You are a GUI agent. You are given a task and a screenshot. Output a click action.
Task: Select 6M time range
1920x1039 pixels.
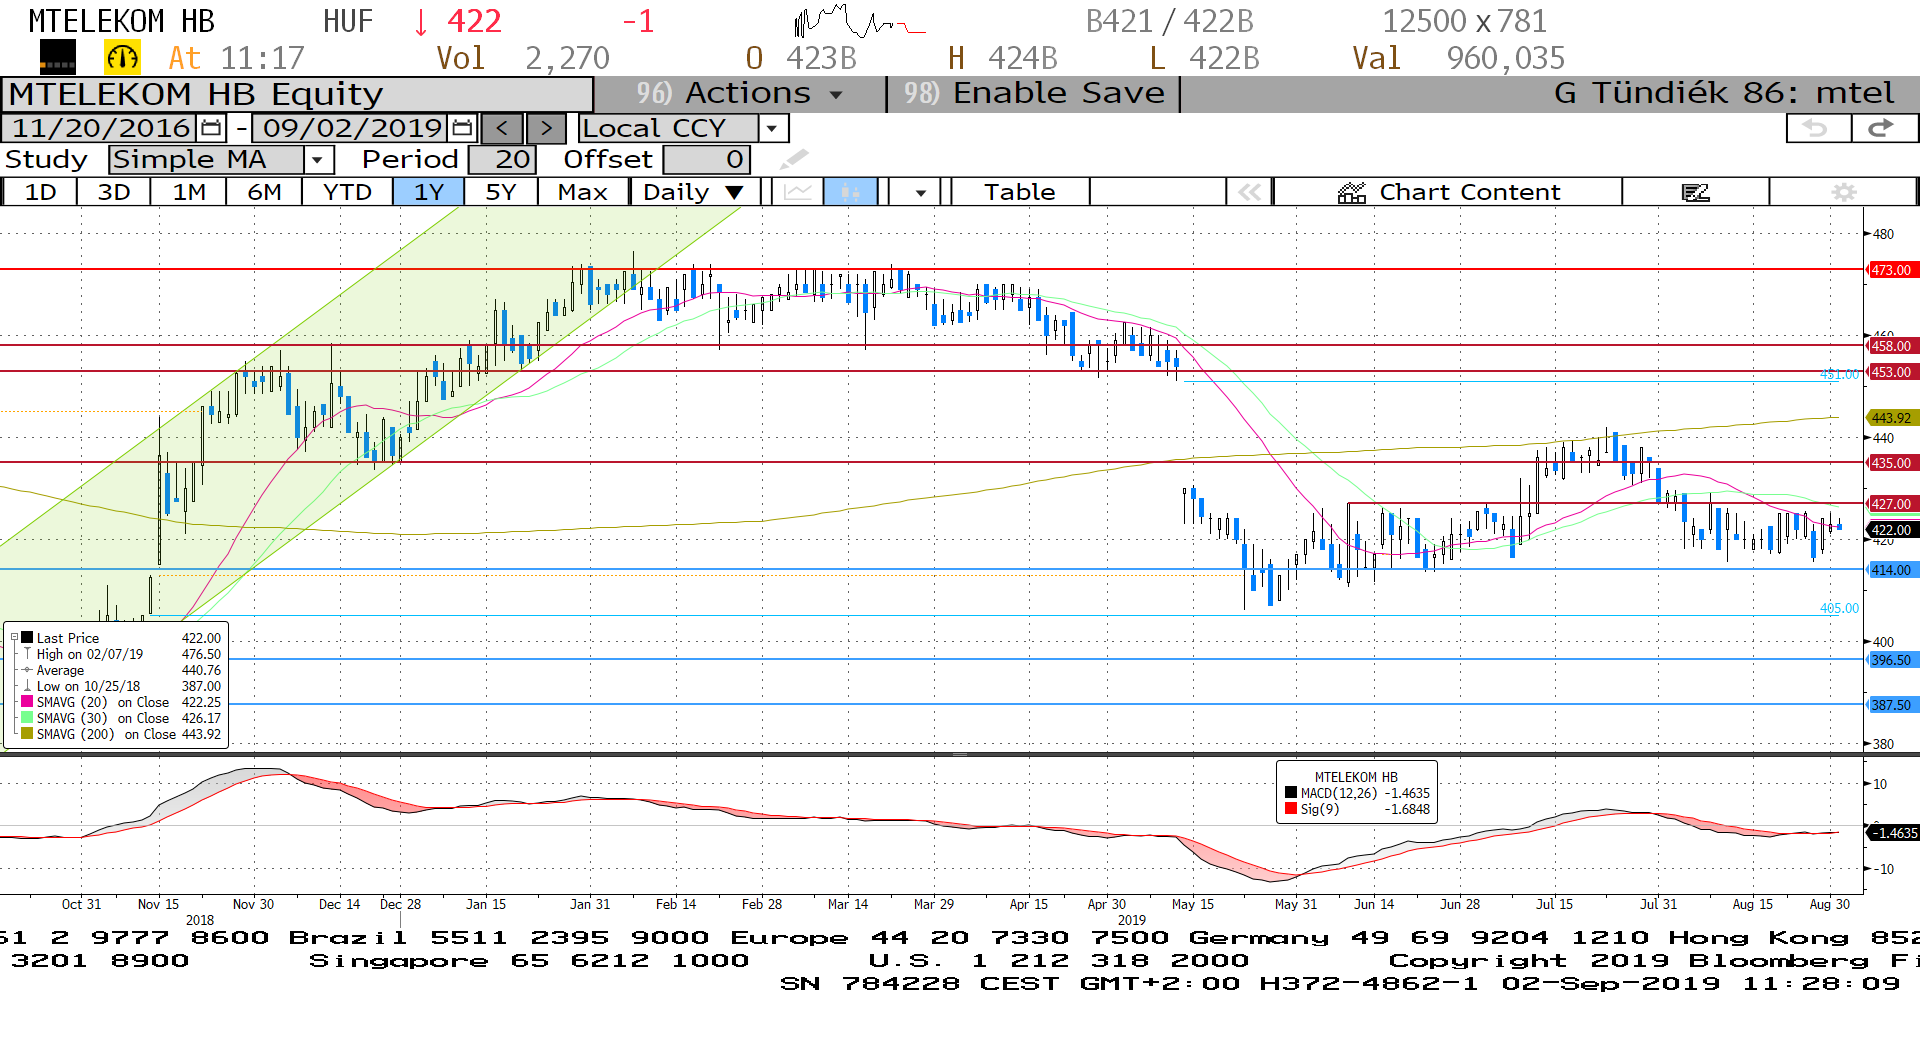click(264, 192)
